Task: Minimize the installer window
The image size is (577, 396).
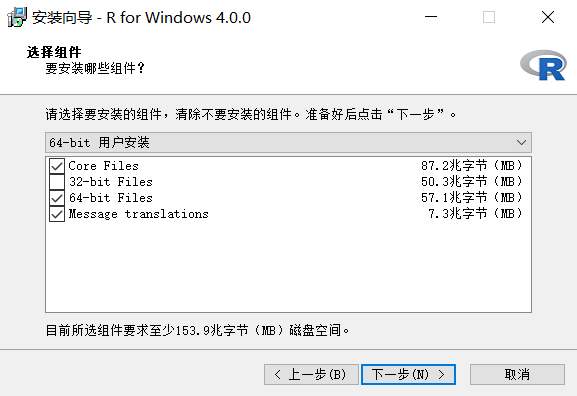Action: coord(431,17)
